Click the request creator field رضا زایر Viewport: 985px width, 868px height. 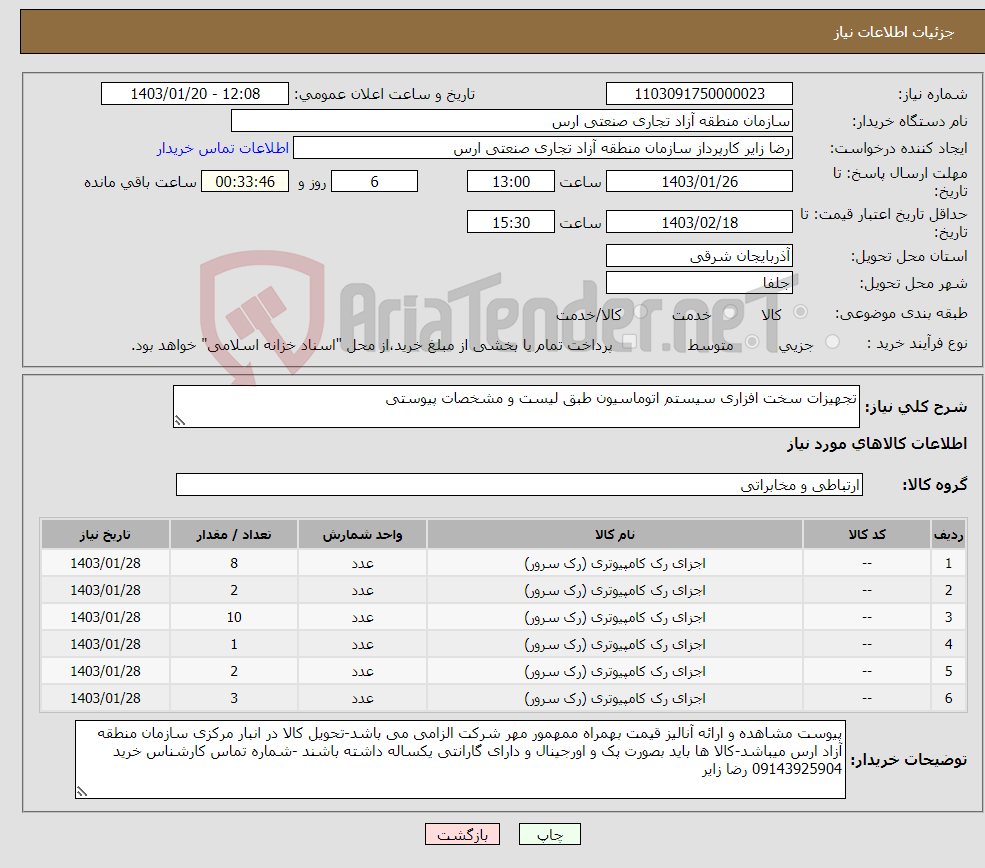[x=543, y=148]
